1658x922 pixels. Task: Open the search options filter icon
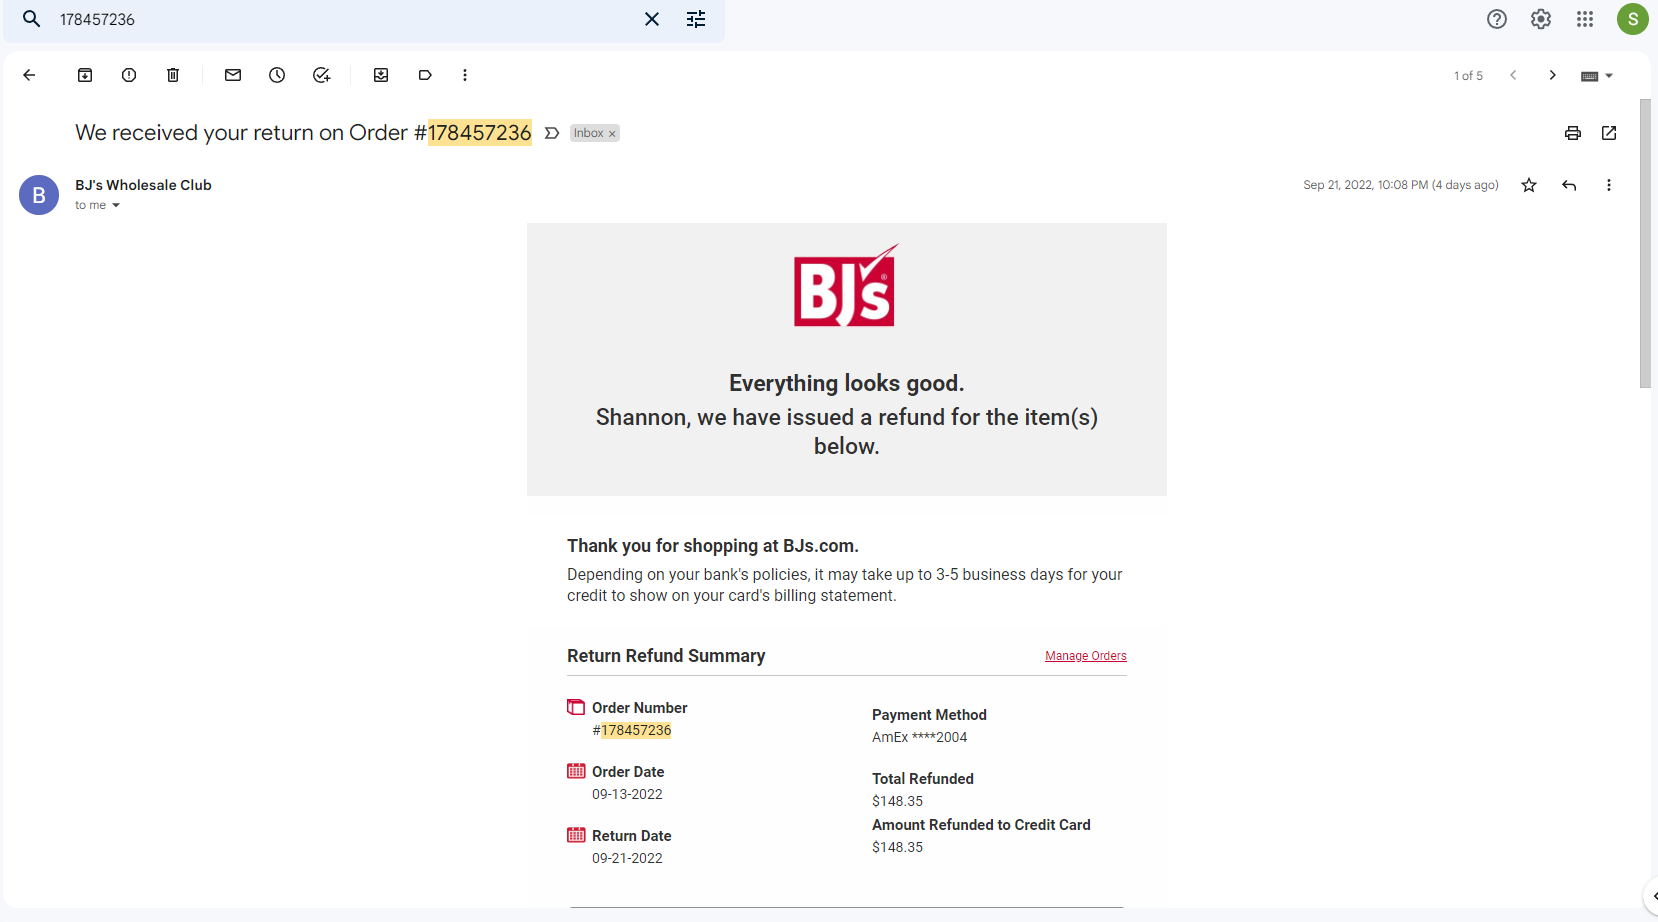696,19
